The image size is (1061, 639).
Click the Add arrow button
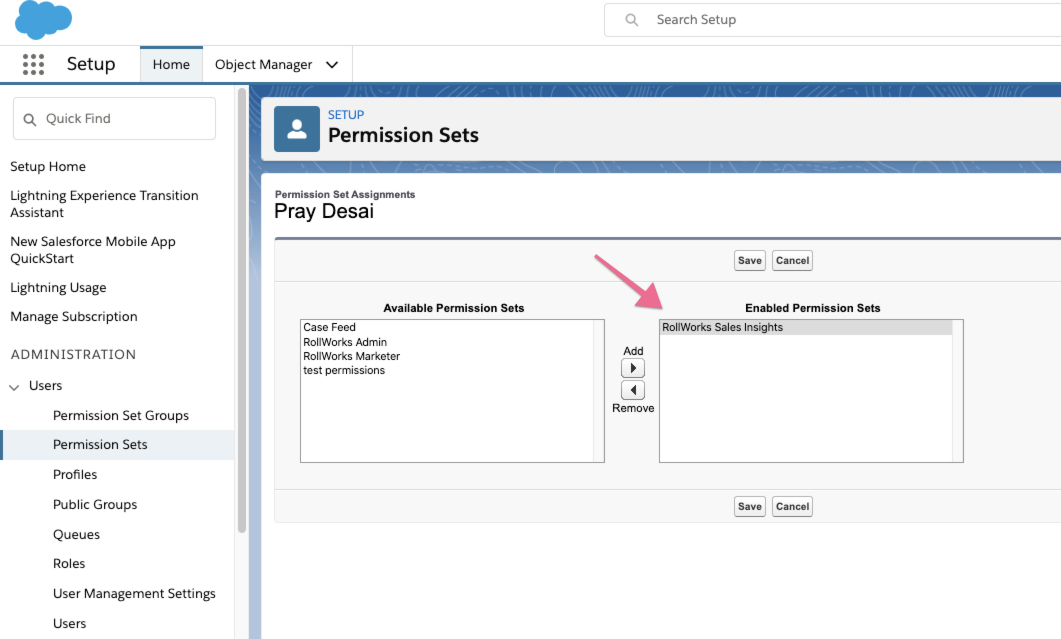click(x=633, y=368)
